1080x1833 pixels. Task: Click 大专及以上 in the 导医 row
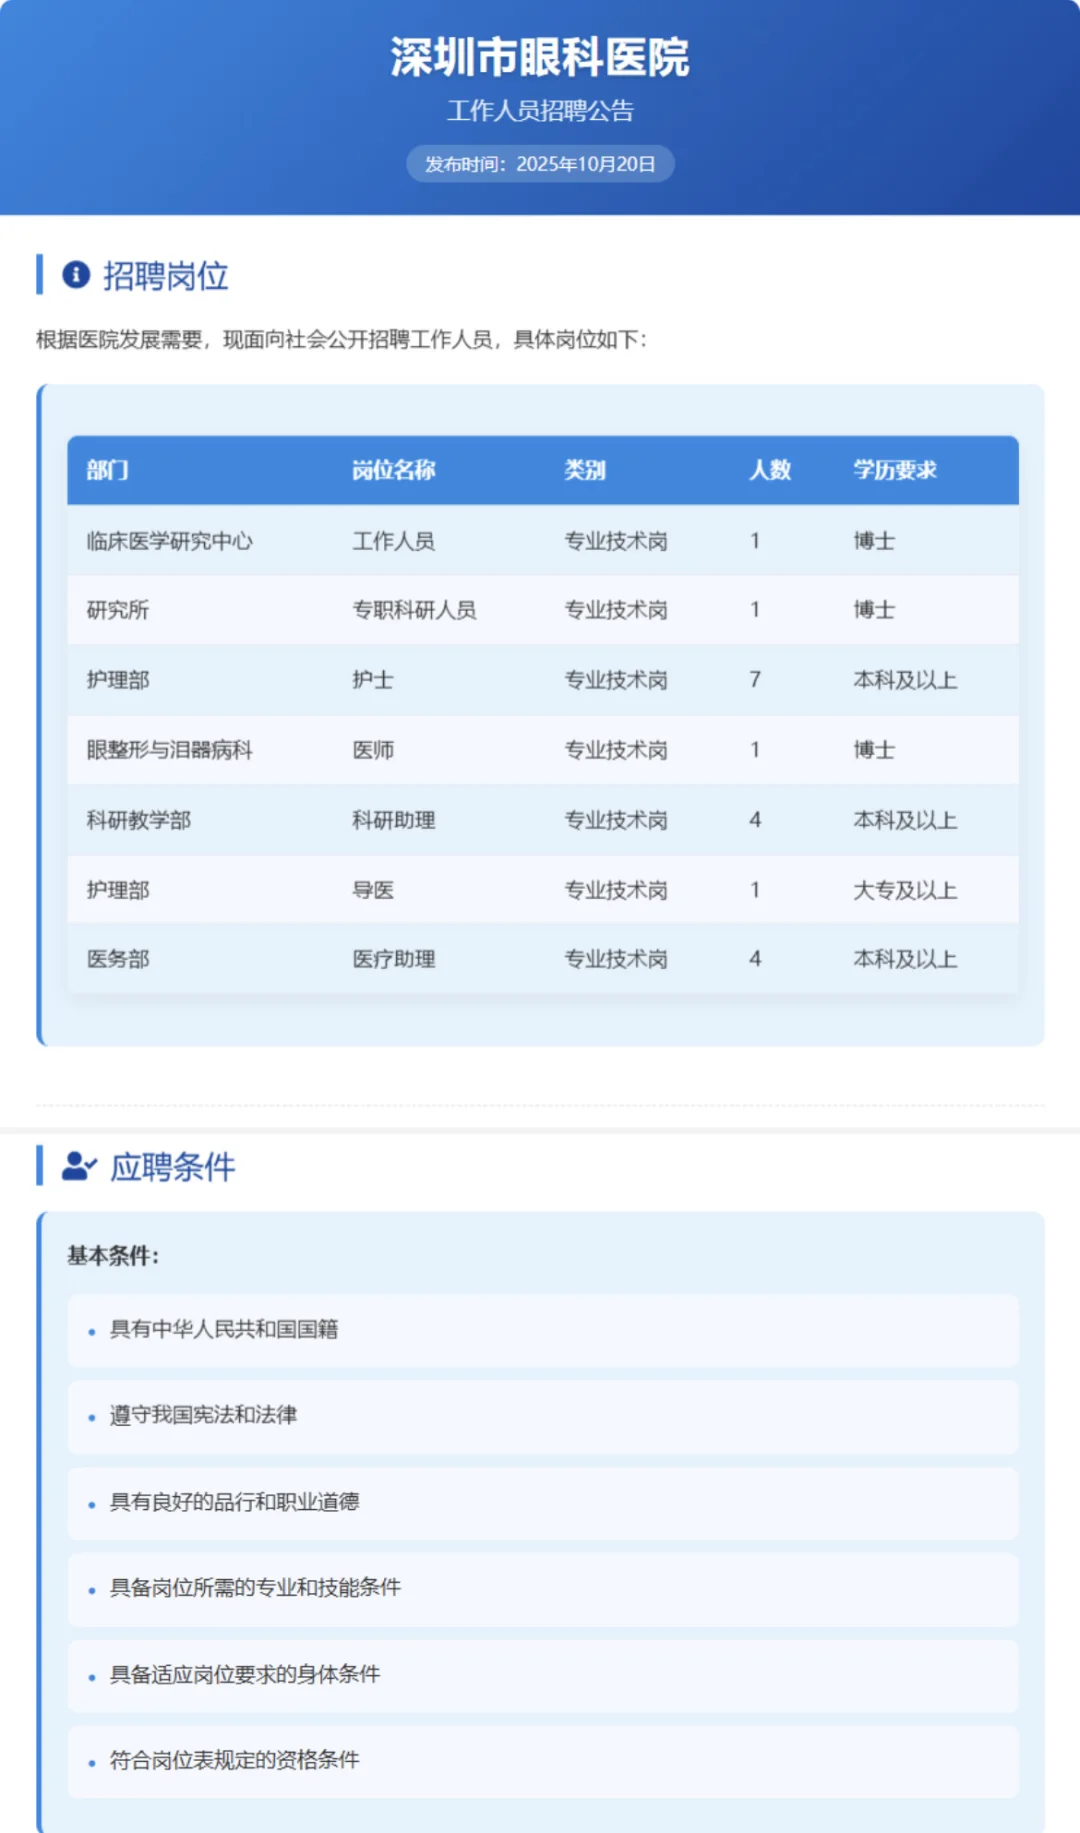(x=905, y=890)
